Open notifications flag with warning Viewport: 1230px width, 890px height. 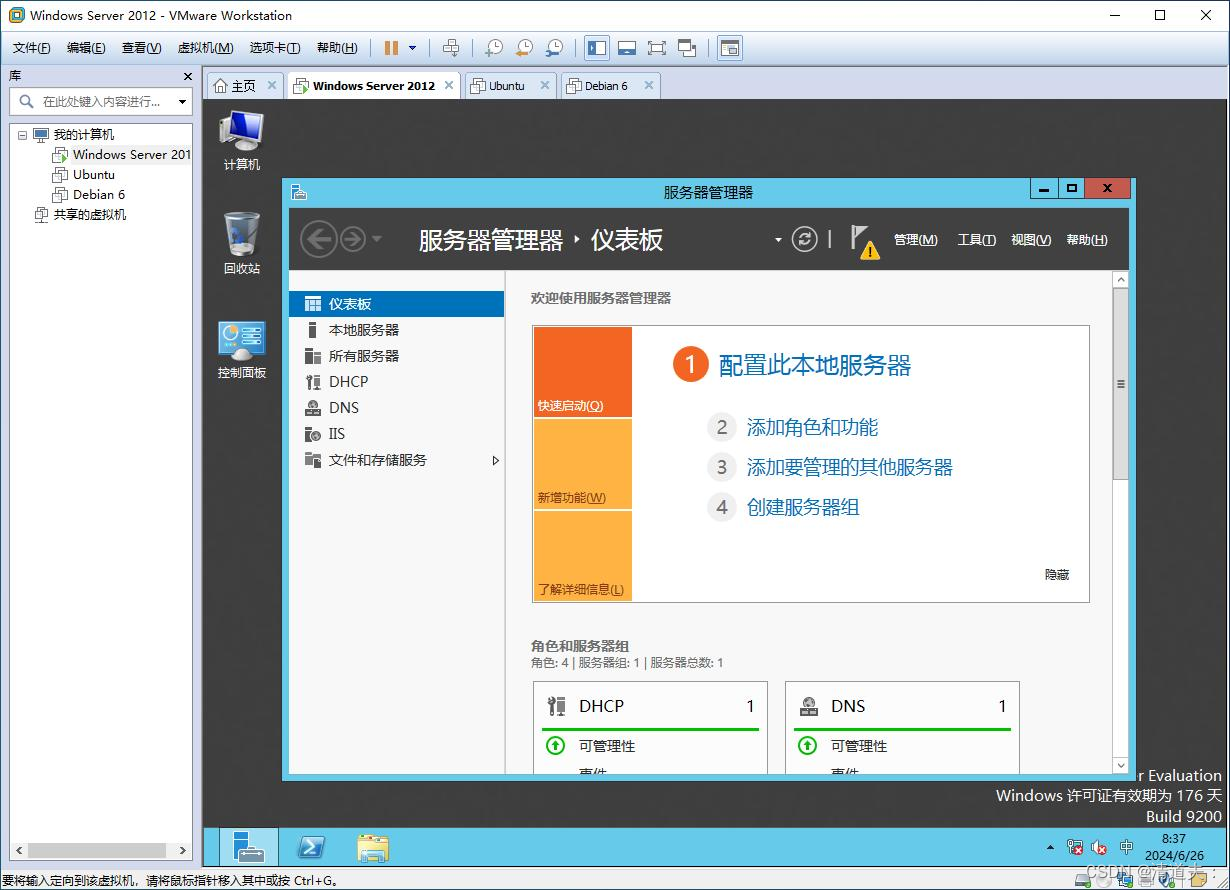864,241
